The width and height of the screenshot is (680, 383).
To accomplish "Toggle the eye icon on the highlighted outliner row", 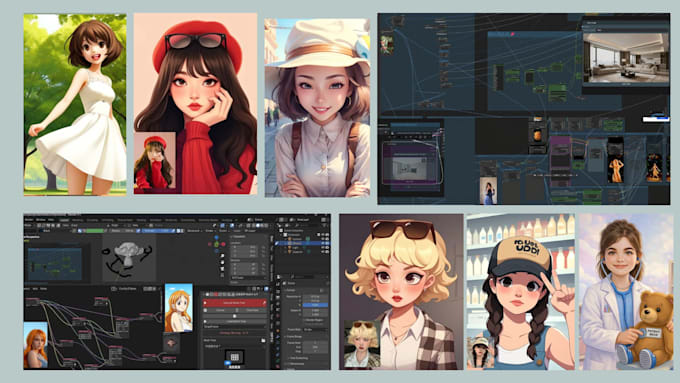I will tap(323, 243).
